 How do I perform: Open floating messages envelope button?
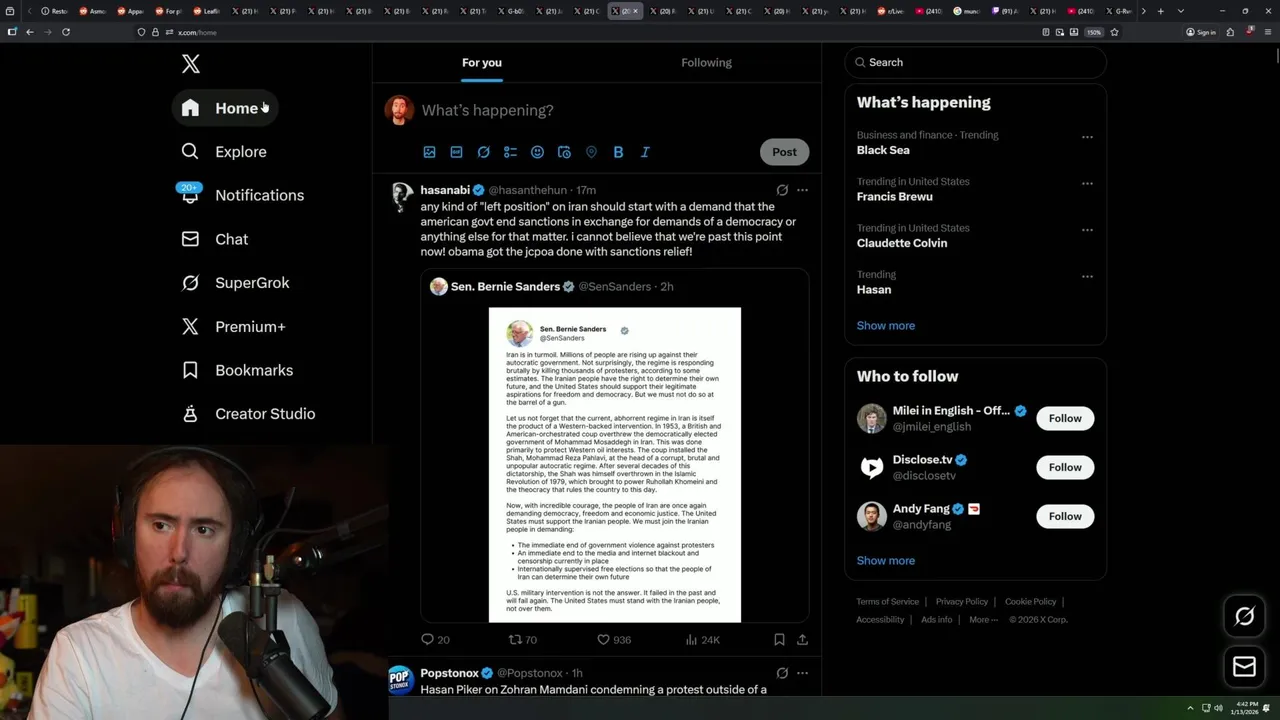click(x=1244, y=666)
